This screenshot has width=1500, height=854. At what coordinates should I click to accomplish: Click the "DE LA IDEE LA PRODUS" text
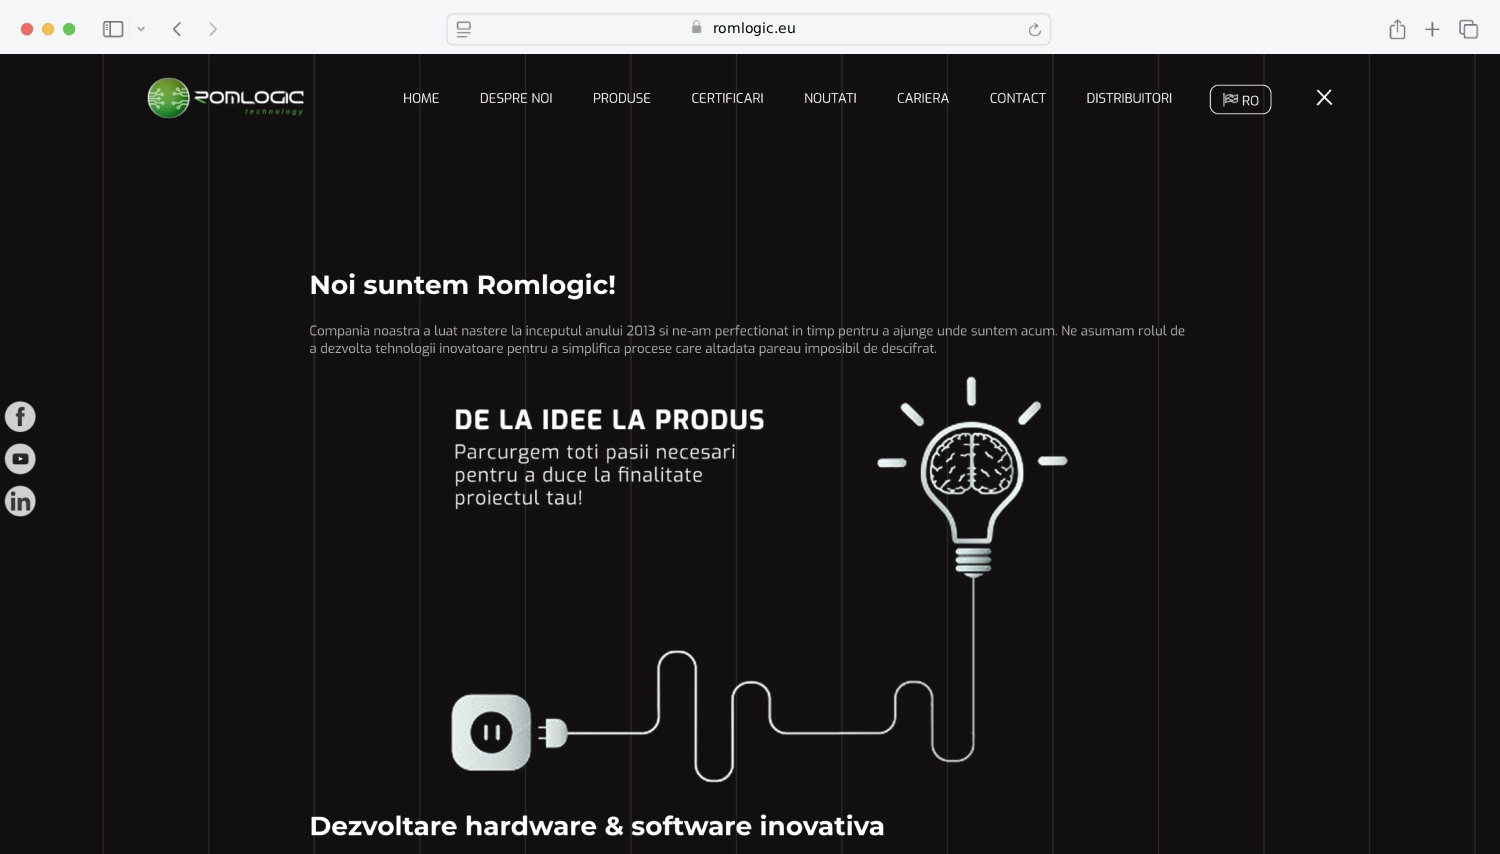tap(609, 420)
